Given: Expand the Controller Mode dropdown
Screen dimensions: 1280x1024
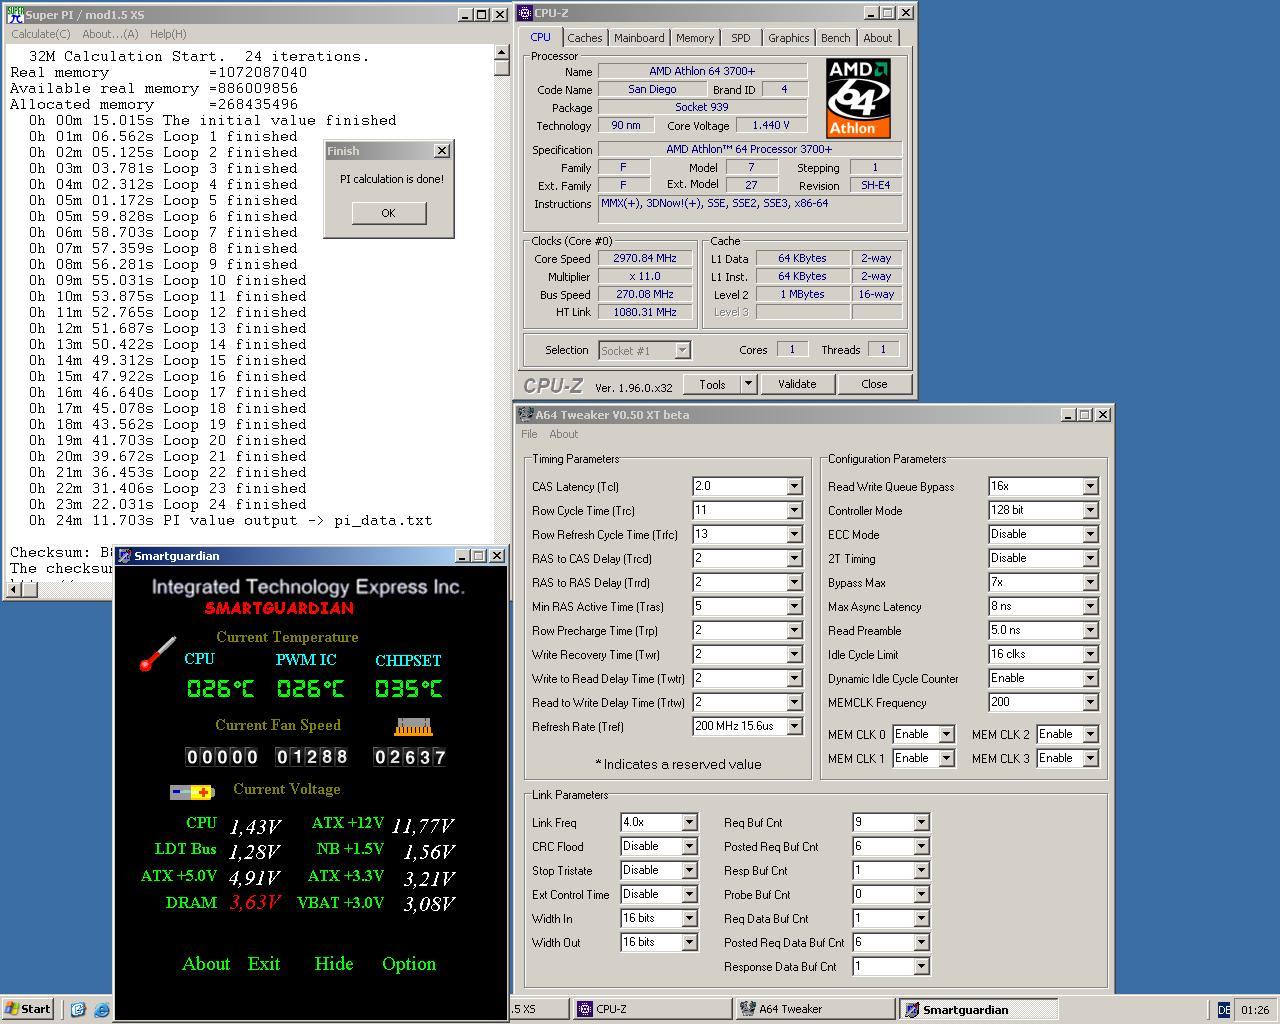Looking at the screenshot, I should (x=1090, y=511).
